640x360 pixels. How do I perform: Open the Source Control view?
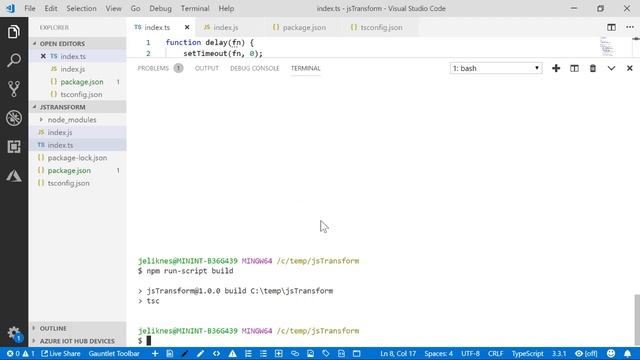pyautogui.click(x=13, y=89)
